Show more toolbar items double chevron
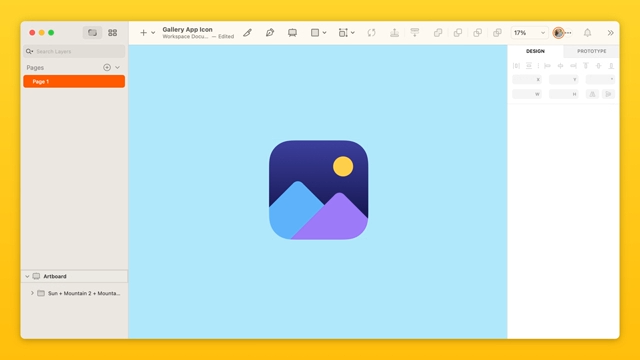640x360 pixels. [610, 33]
